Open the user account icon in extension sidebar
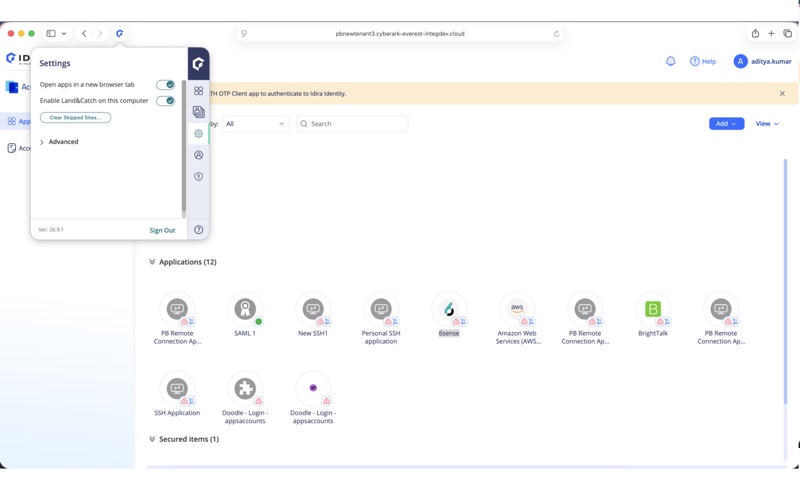Image resolution: width=800 pixels, height=500 pixels. click(198, 155)
